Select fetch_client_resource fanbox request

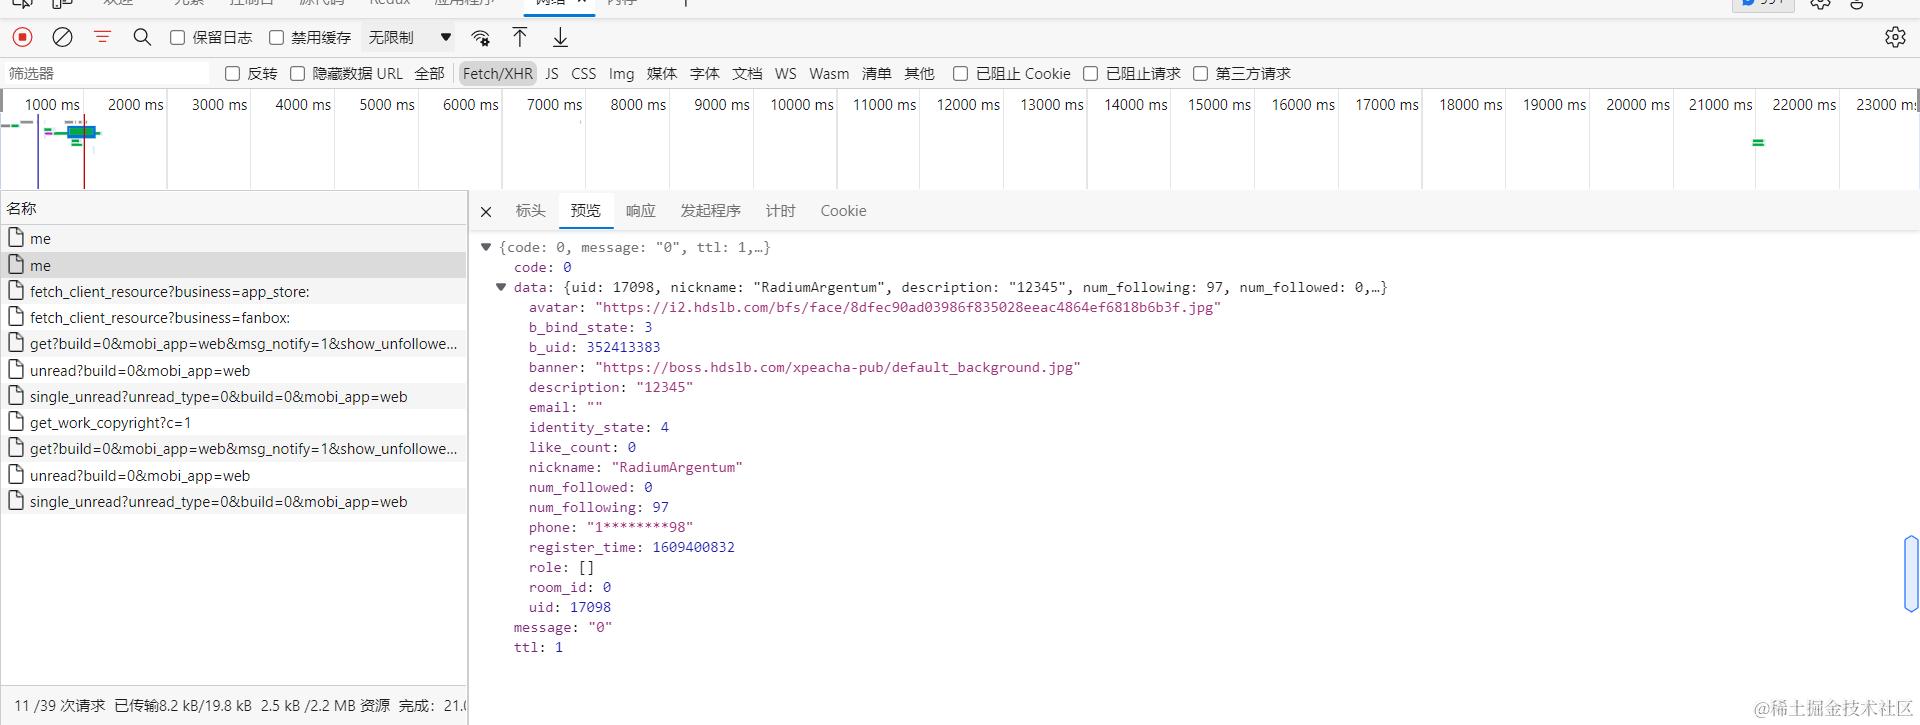[234, 317]
